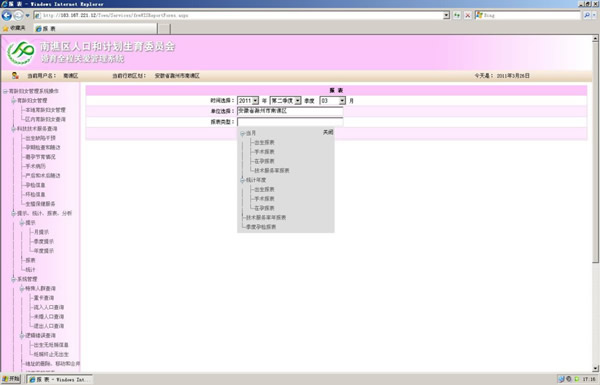Click the red stop loading icon
Viewport: 600px width, 385px height.
click(467, 15)
